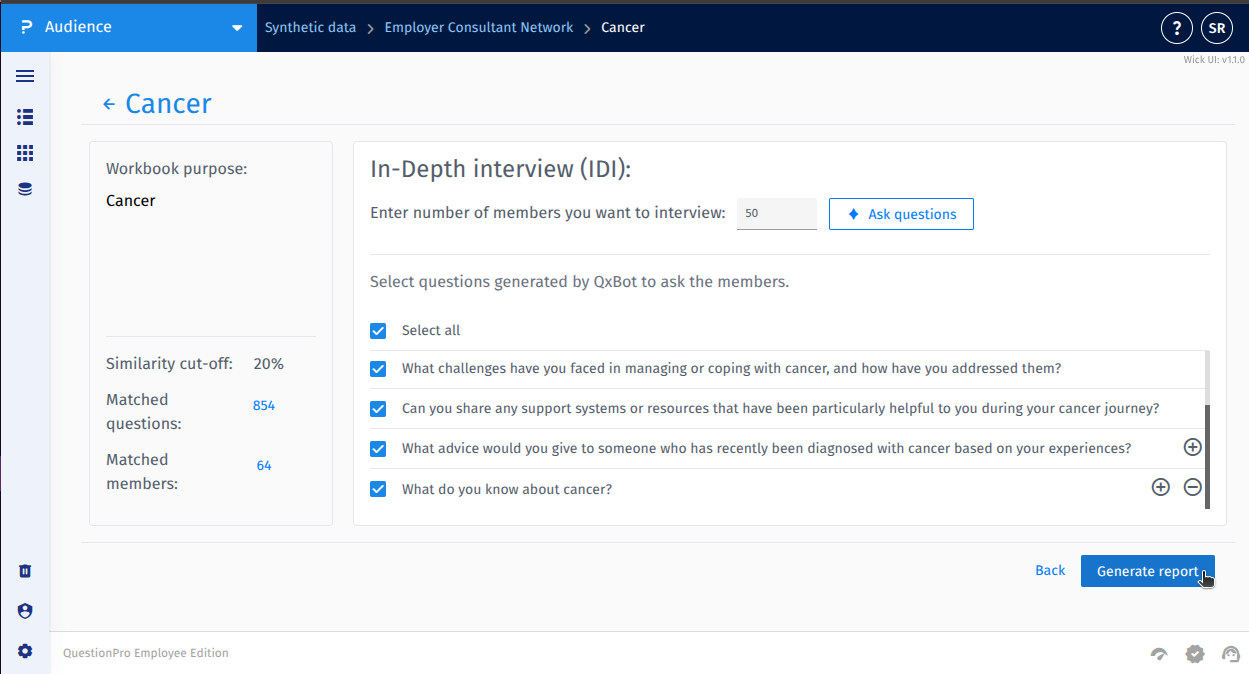
Task: Click the SR user avatar
Action: click(1217, 28)
